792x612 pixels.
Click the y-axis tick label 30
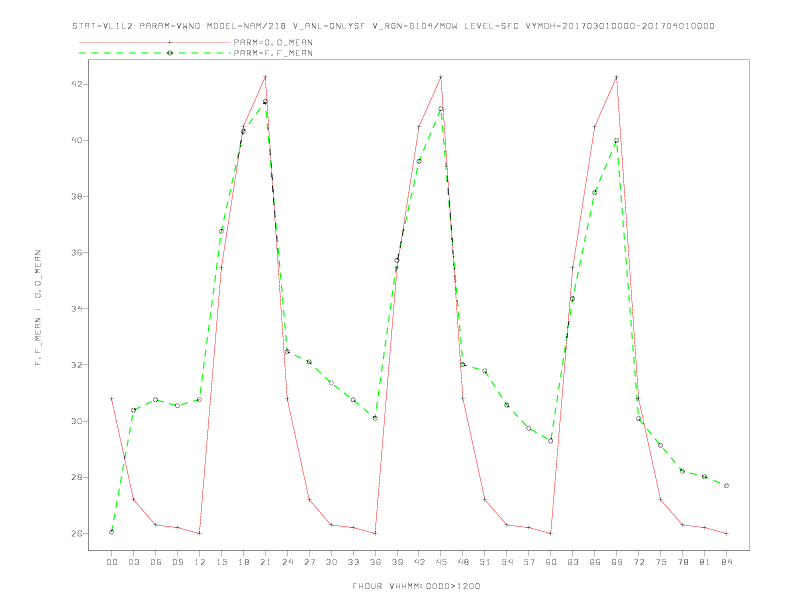pyautogui.click(x=76, y=421)
